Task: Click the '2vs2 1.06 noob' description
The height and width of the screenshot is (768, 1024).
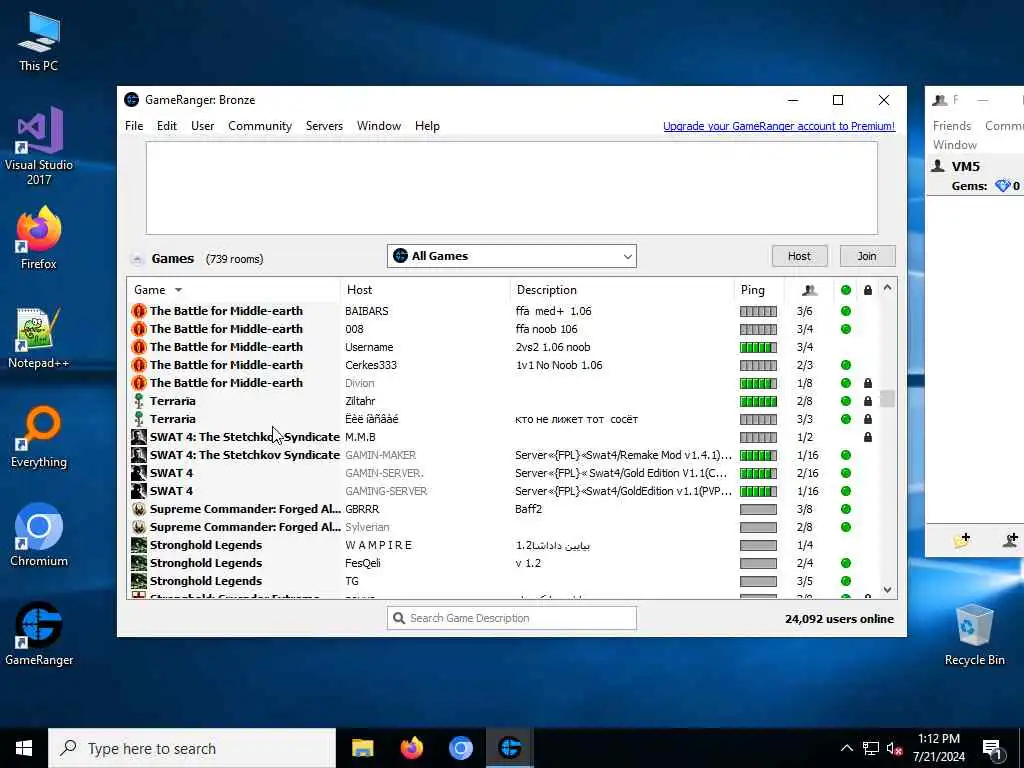Action: click(x=552, y=347)
